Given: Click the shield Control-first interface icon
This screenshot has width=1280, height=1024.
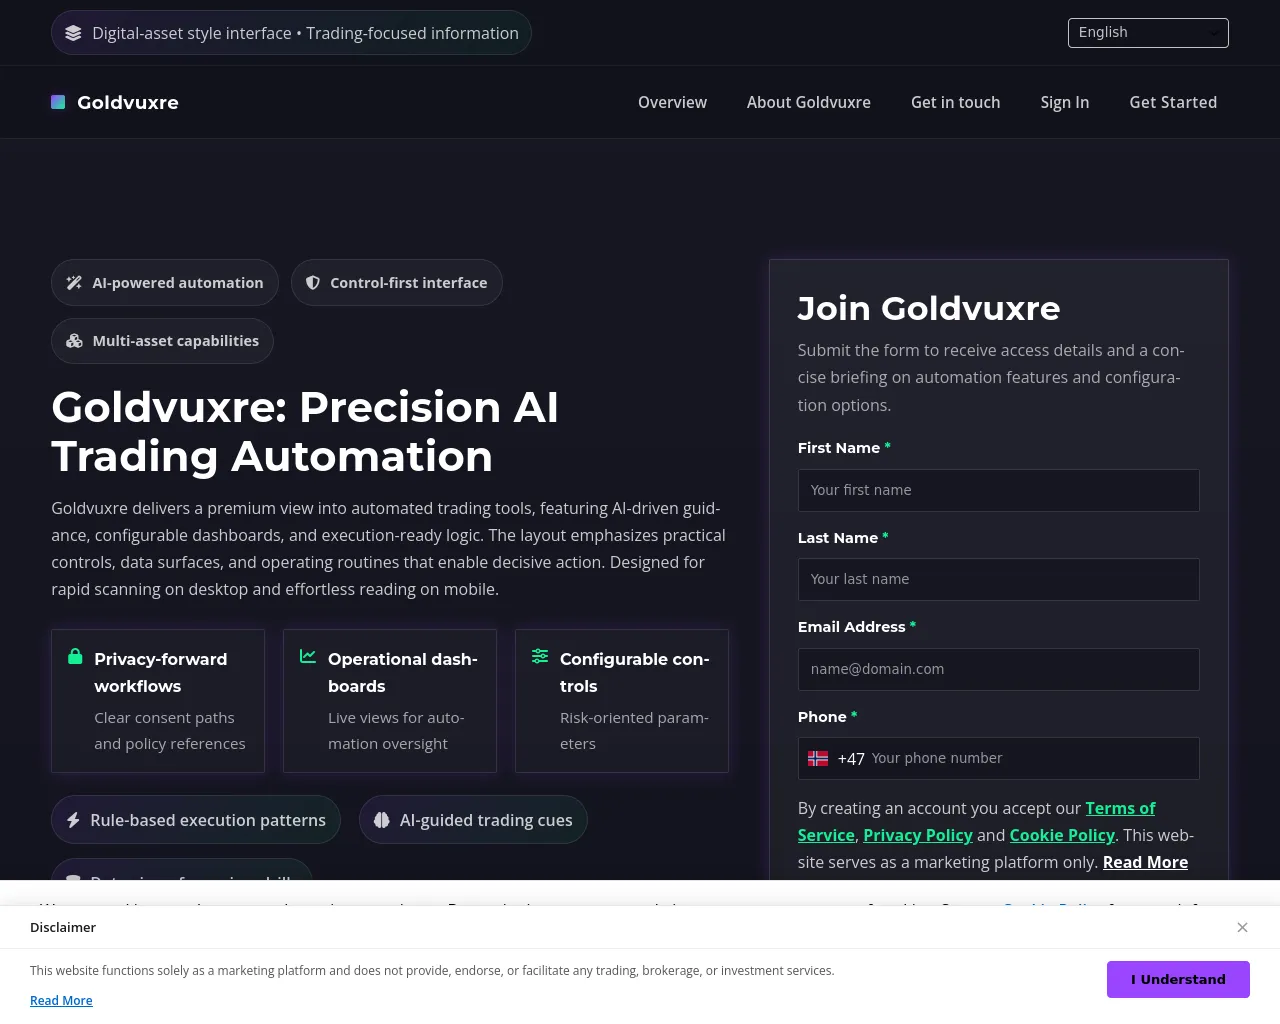Looking at the screenshot, I should [313, 283].
